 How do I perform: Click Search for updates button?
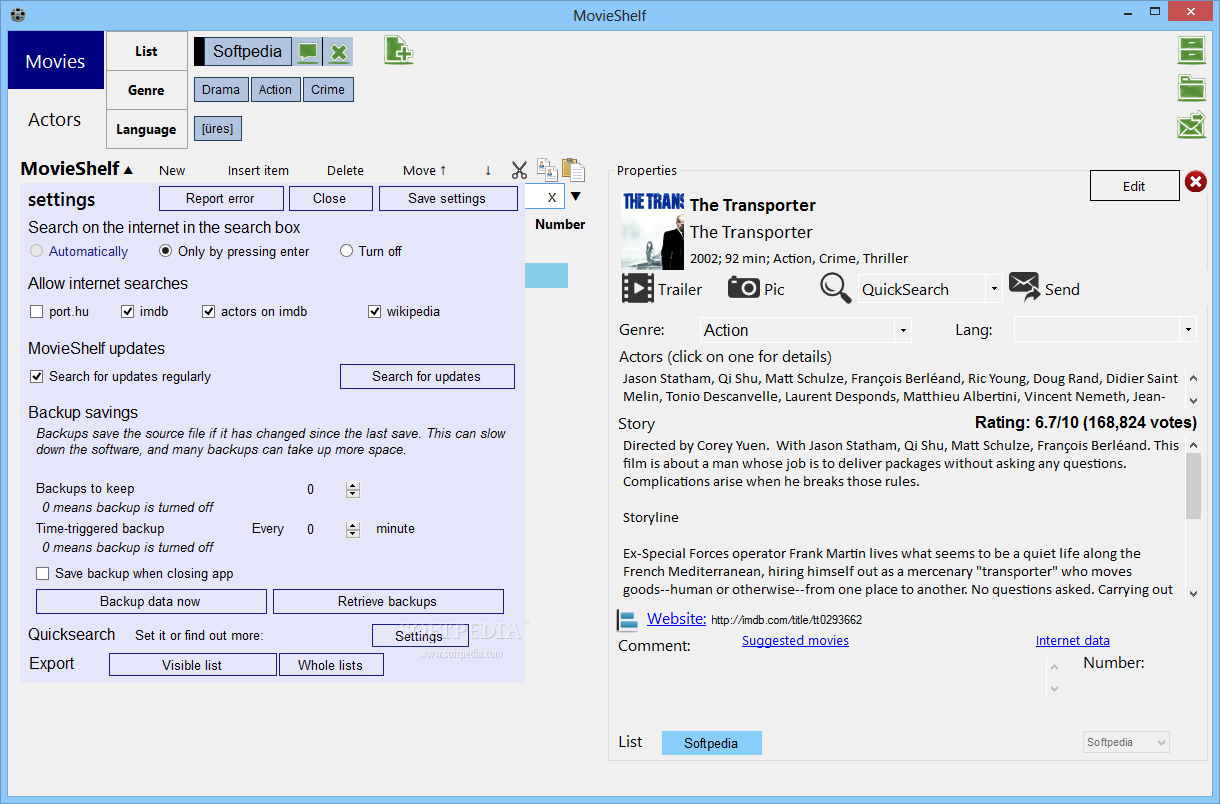click(427, 376)
